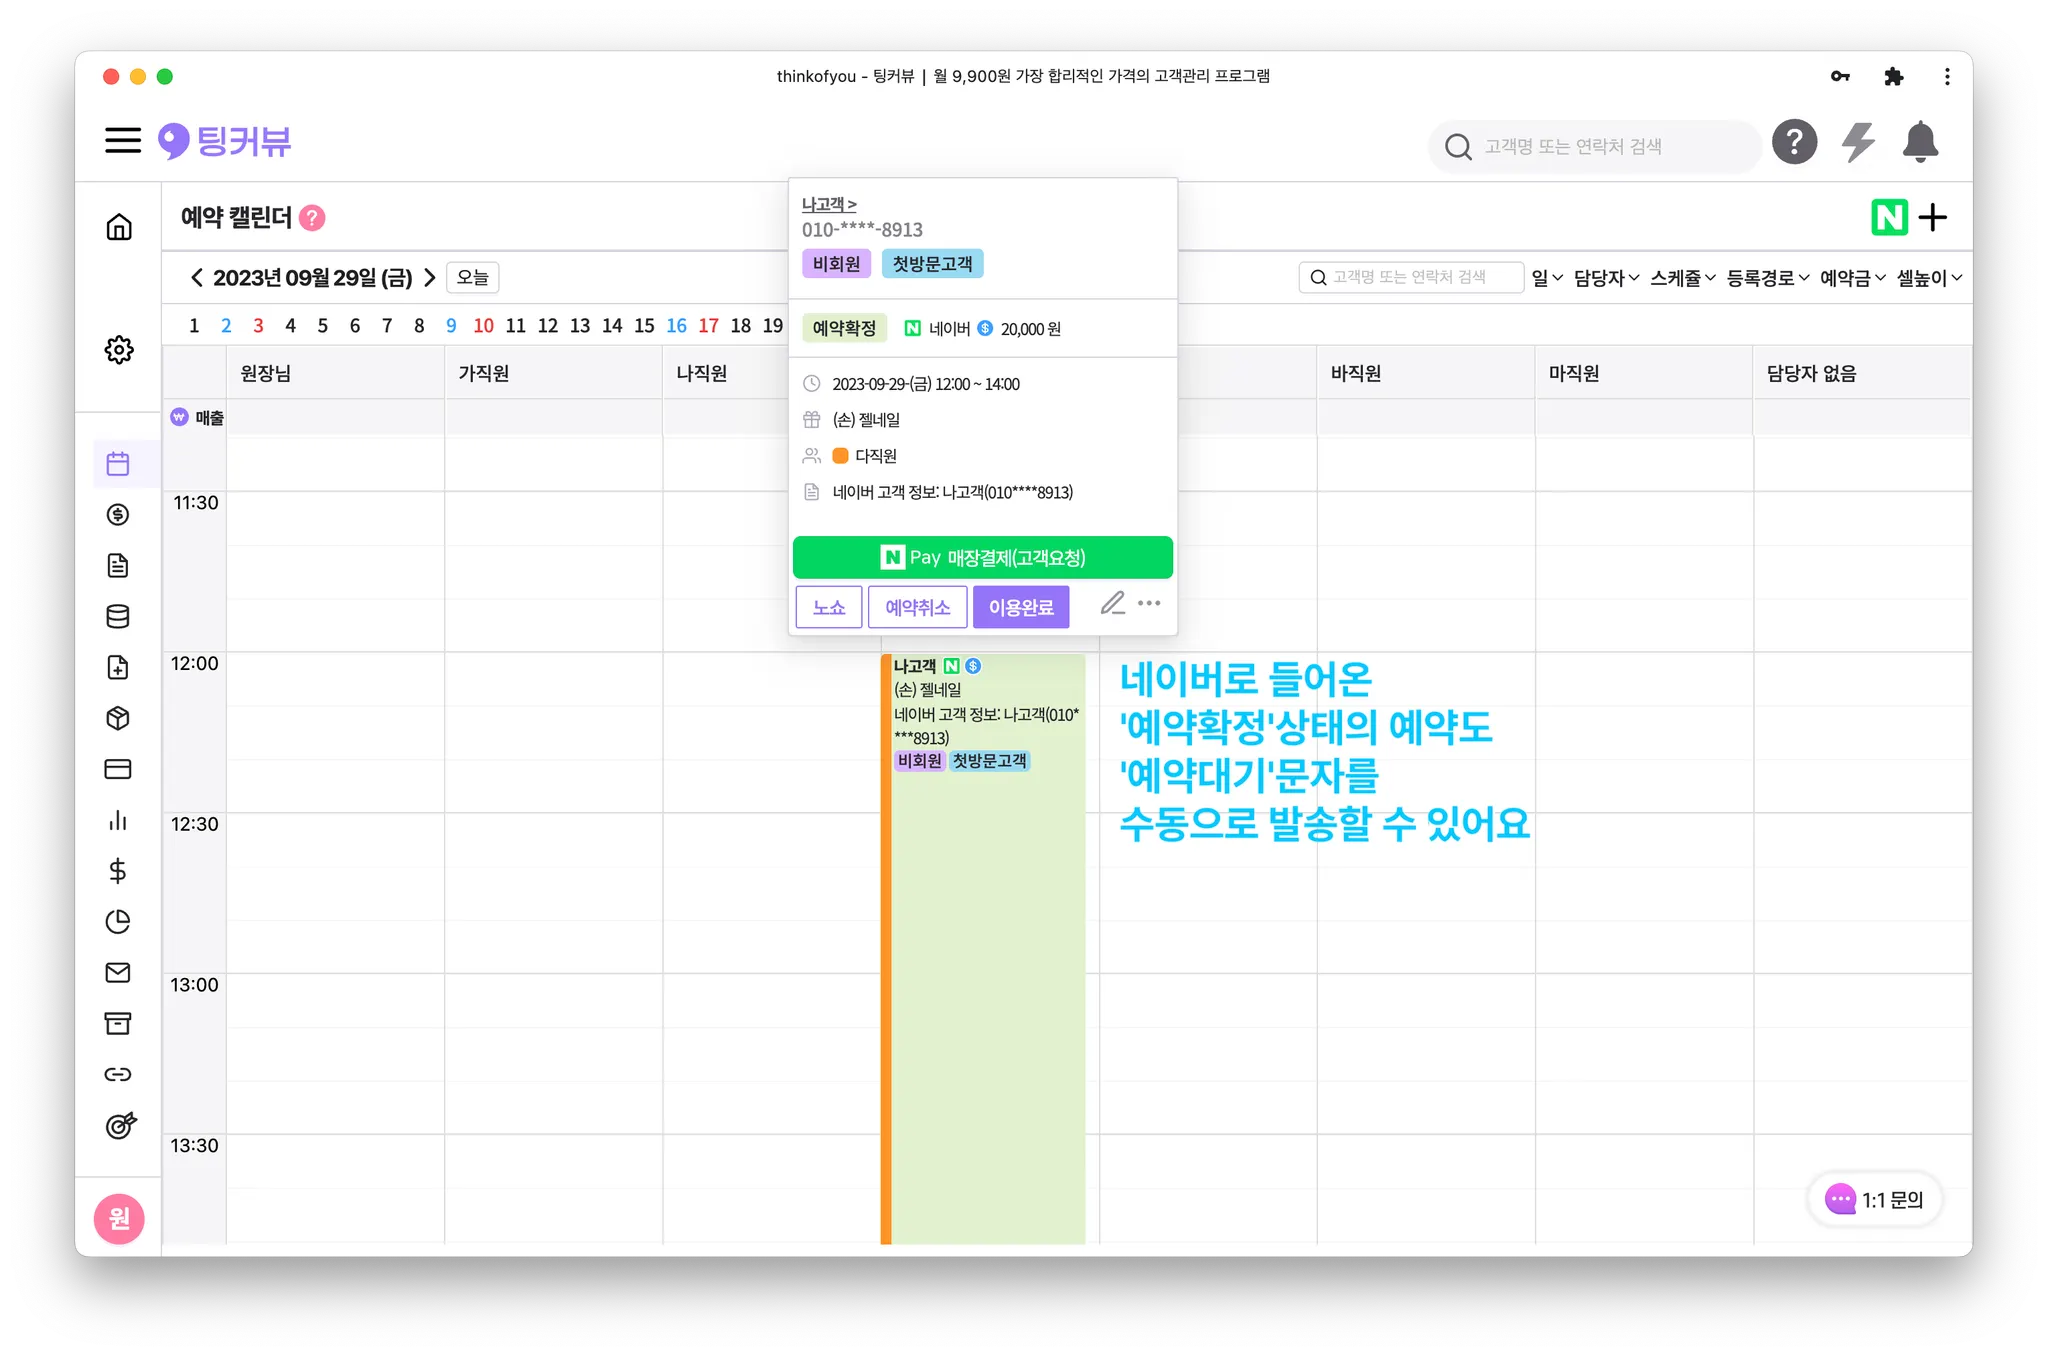Open the mail/message icon in sidebar
Viewport: 2048px width, 1356px height.
pyautogui.click(x=118, y=972)
